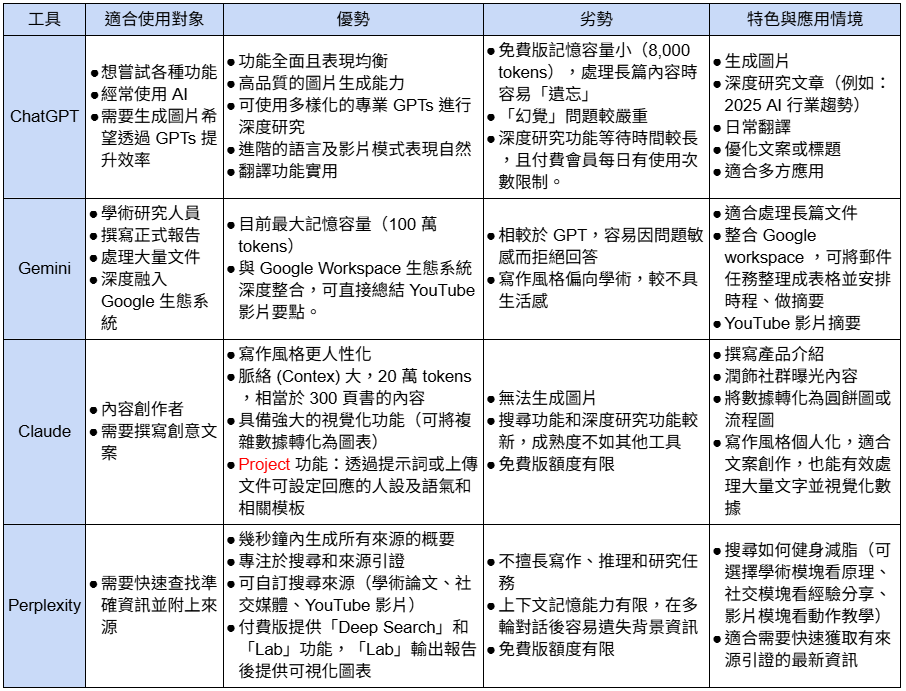Screen dimensions: 906x691
Task: Click the text '處理大量文件'
Action: coord(150,257)
